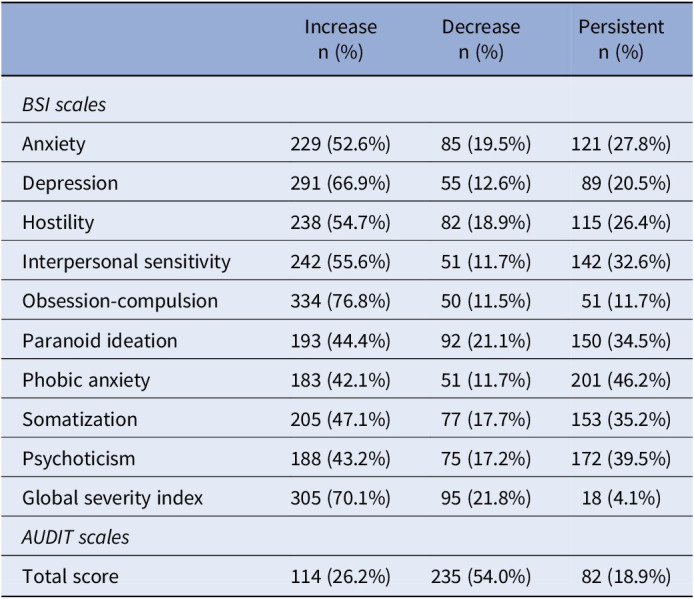Click the Global severity index label
Viewport: 694px width, 599px height.
coord(112,498)
